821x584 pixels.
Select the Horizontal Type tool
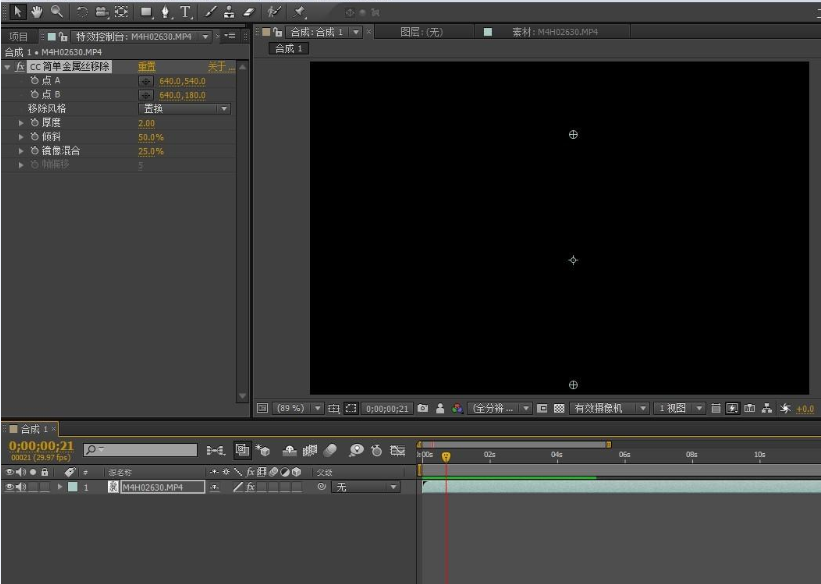185,12
